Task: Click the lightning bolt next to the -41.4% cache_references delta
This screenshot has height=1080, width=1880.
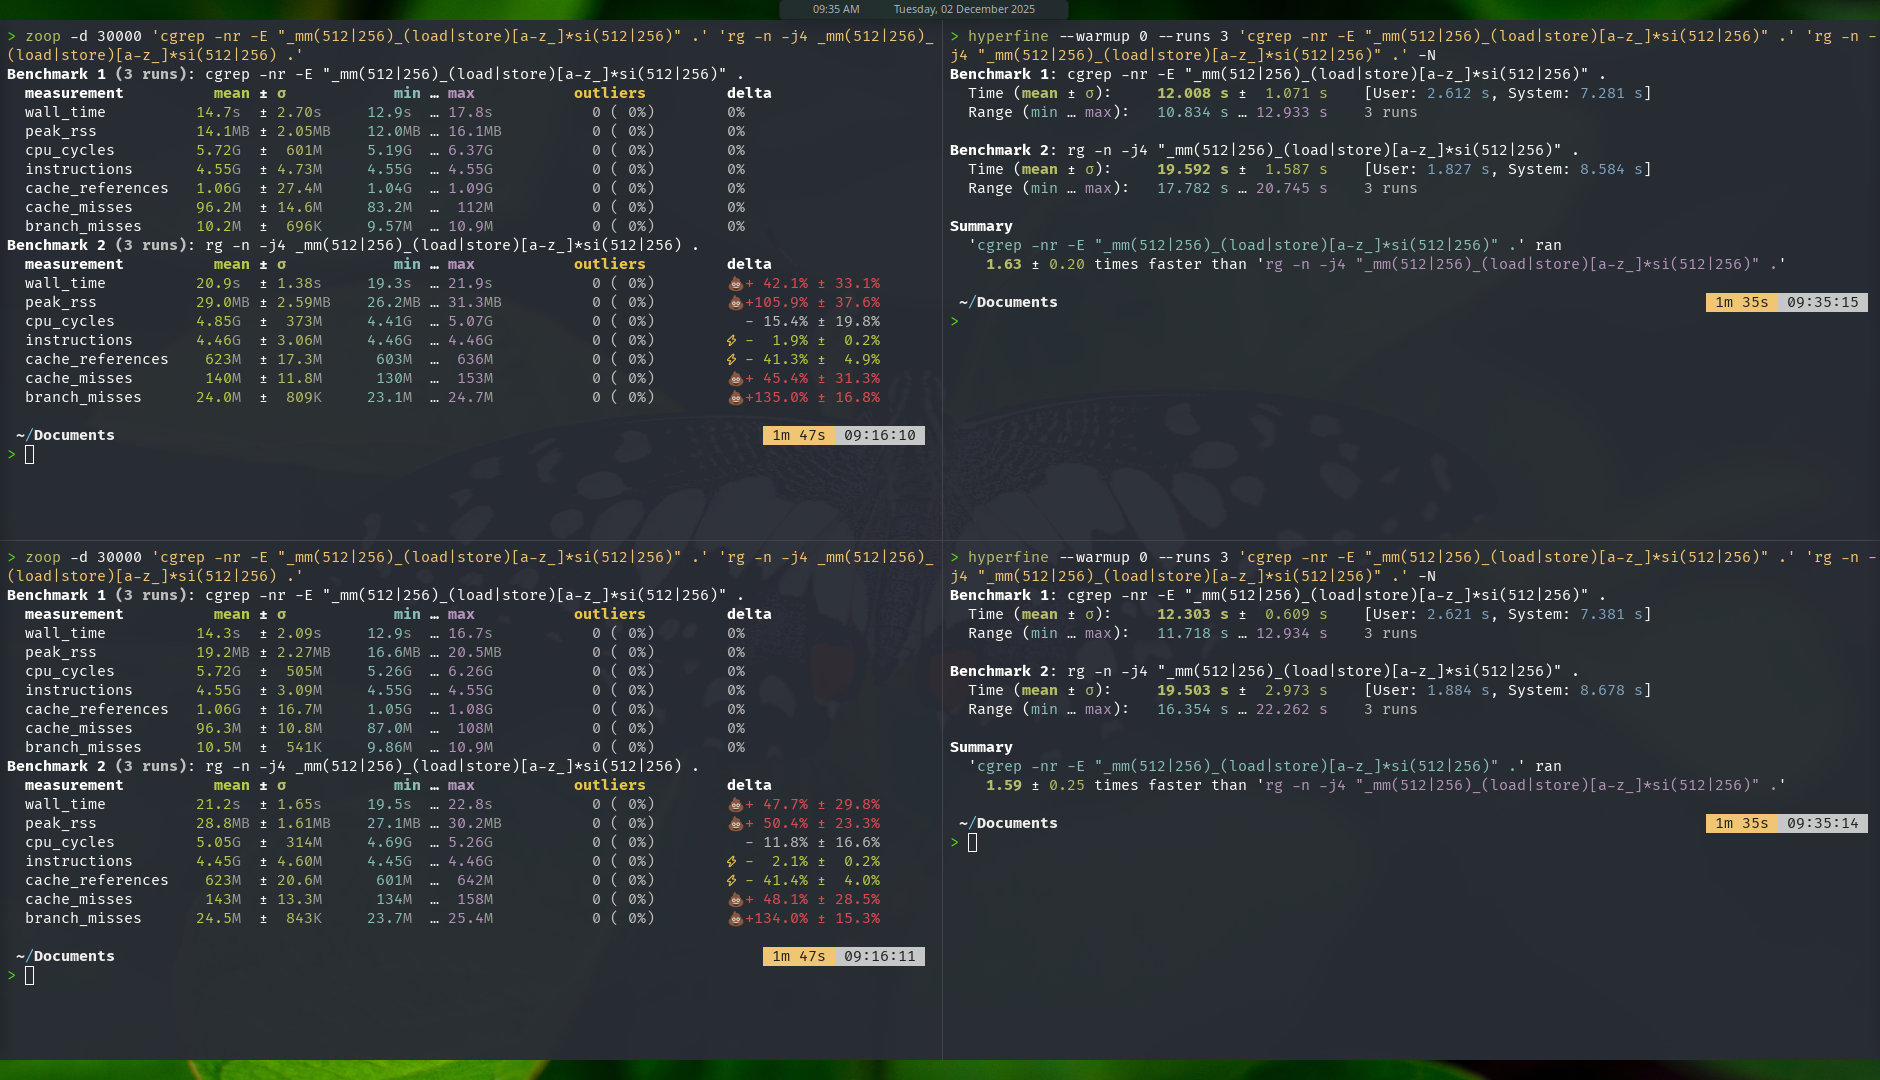Action: (732, 881)
